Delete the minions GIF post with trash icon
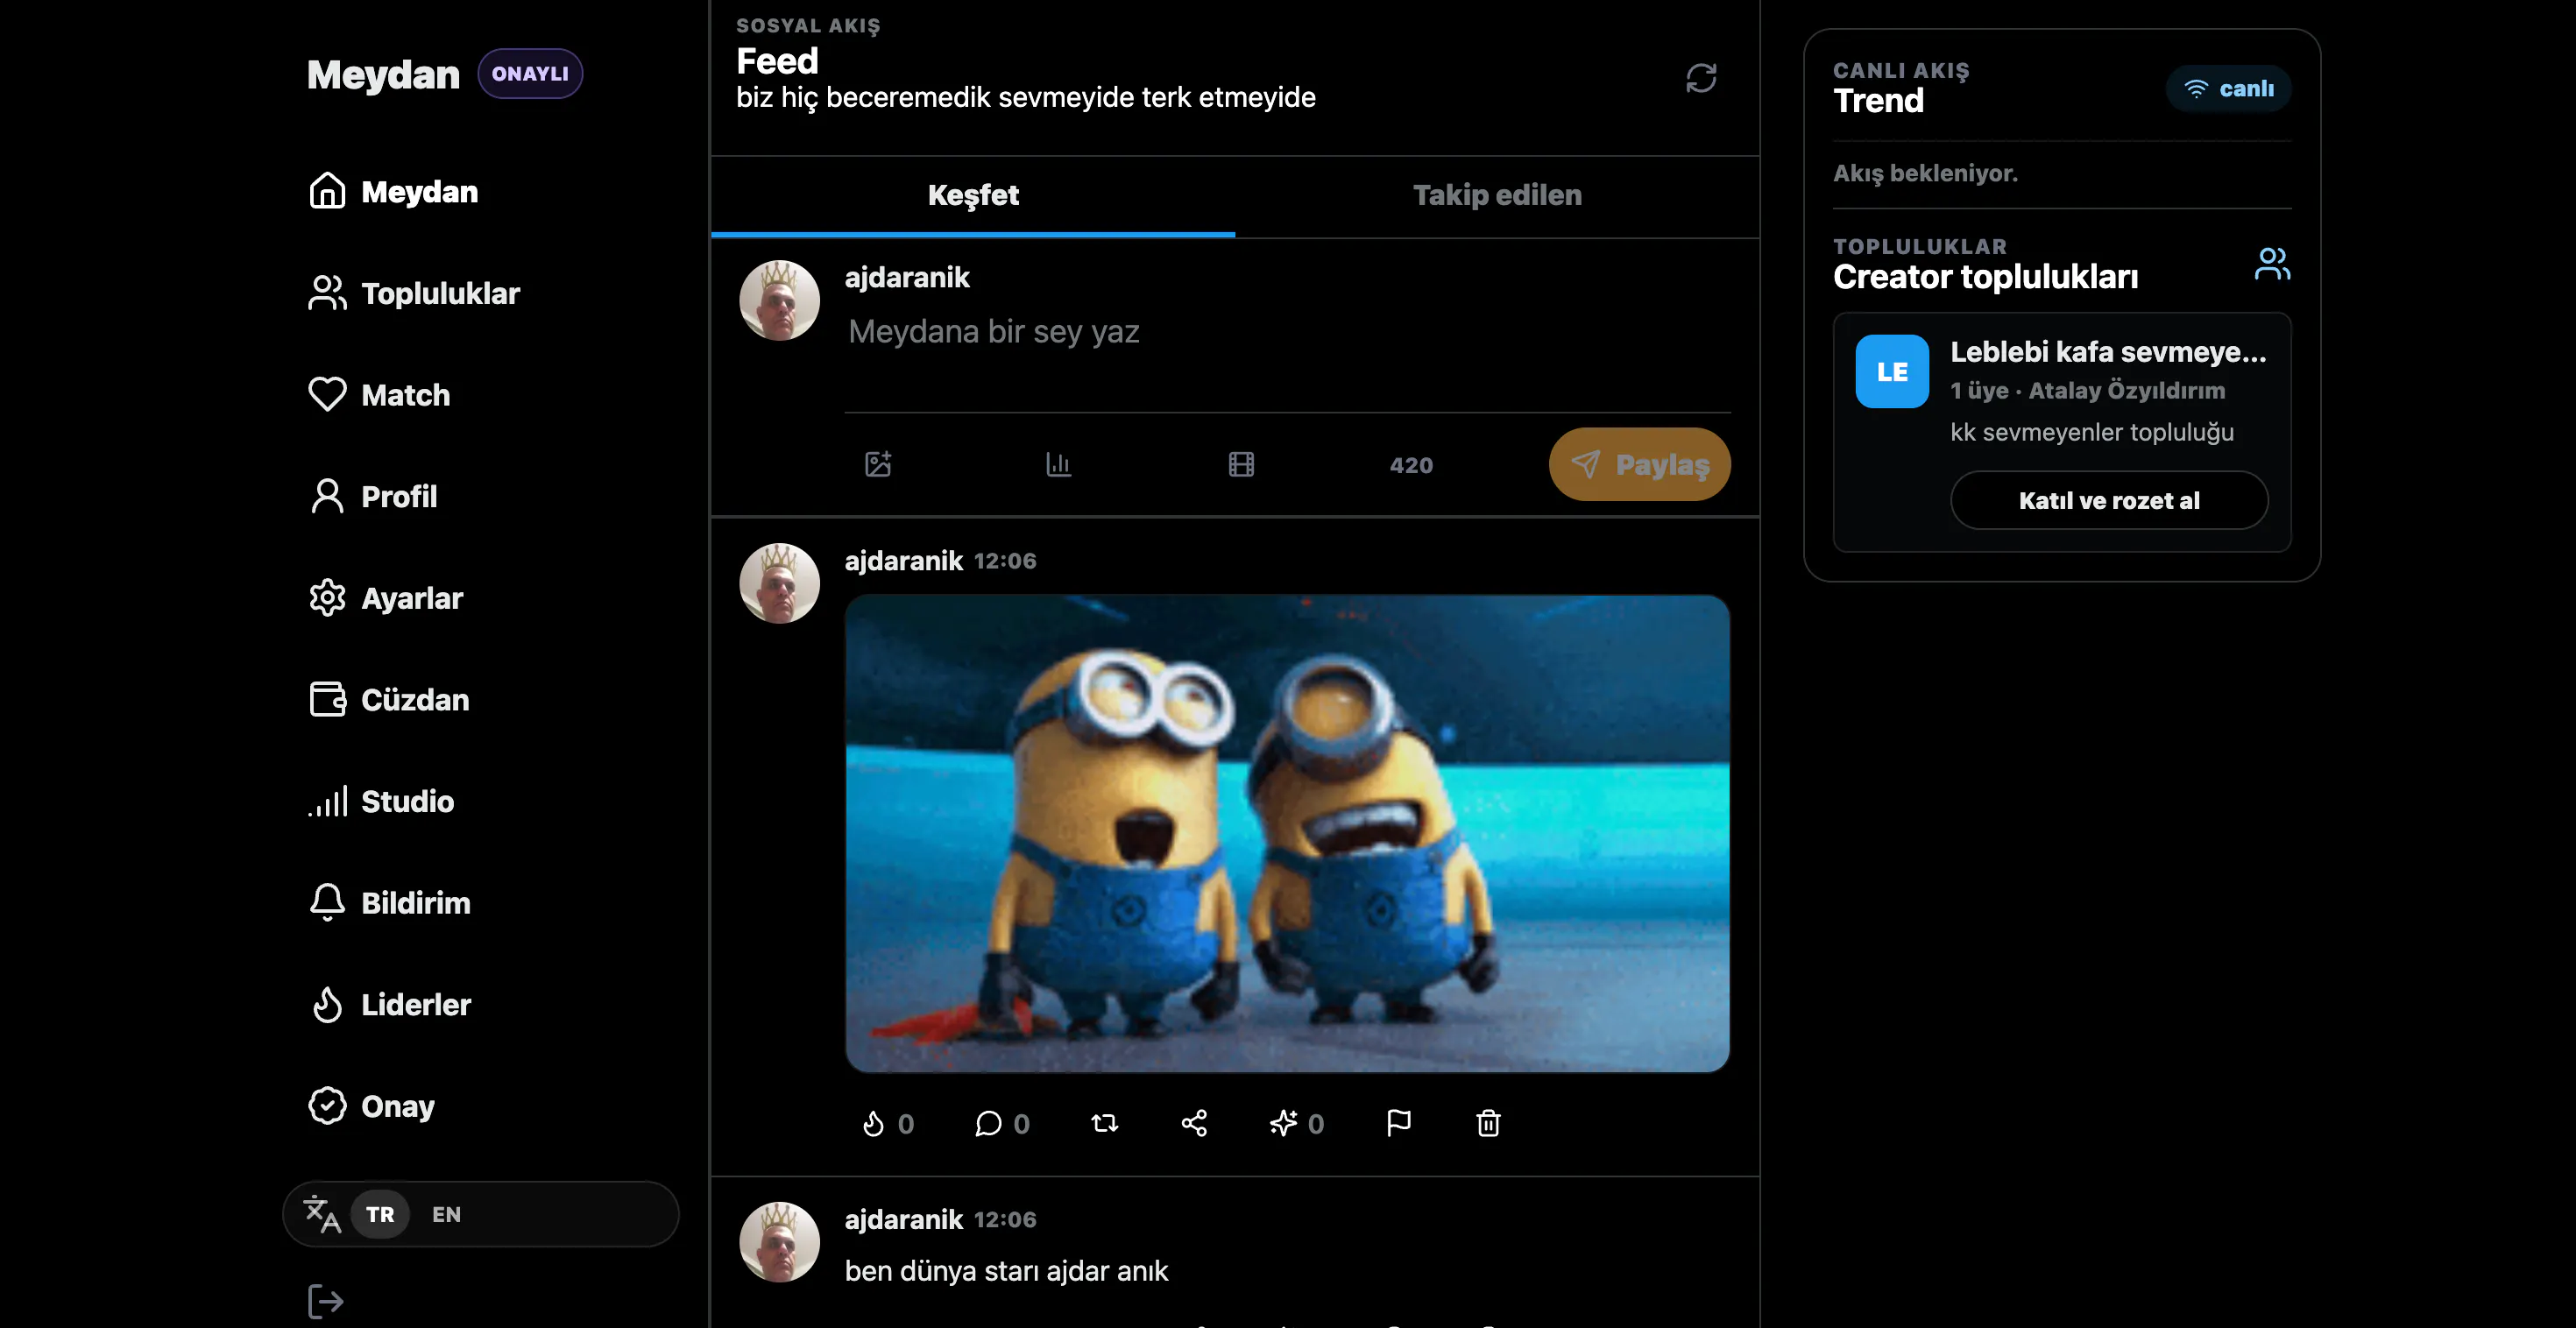2576x1328 pixels. click(x=1488, y=1123)
